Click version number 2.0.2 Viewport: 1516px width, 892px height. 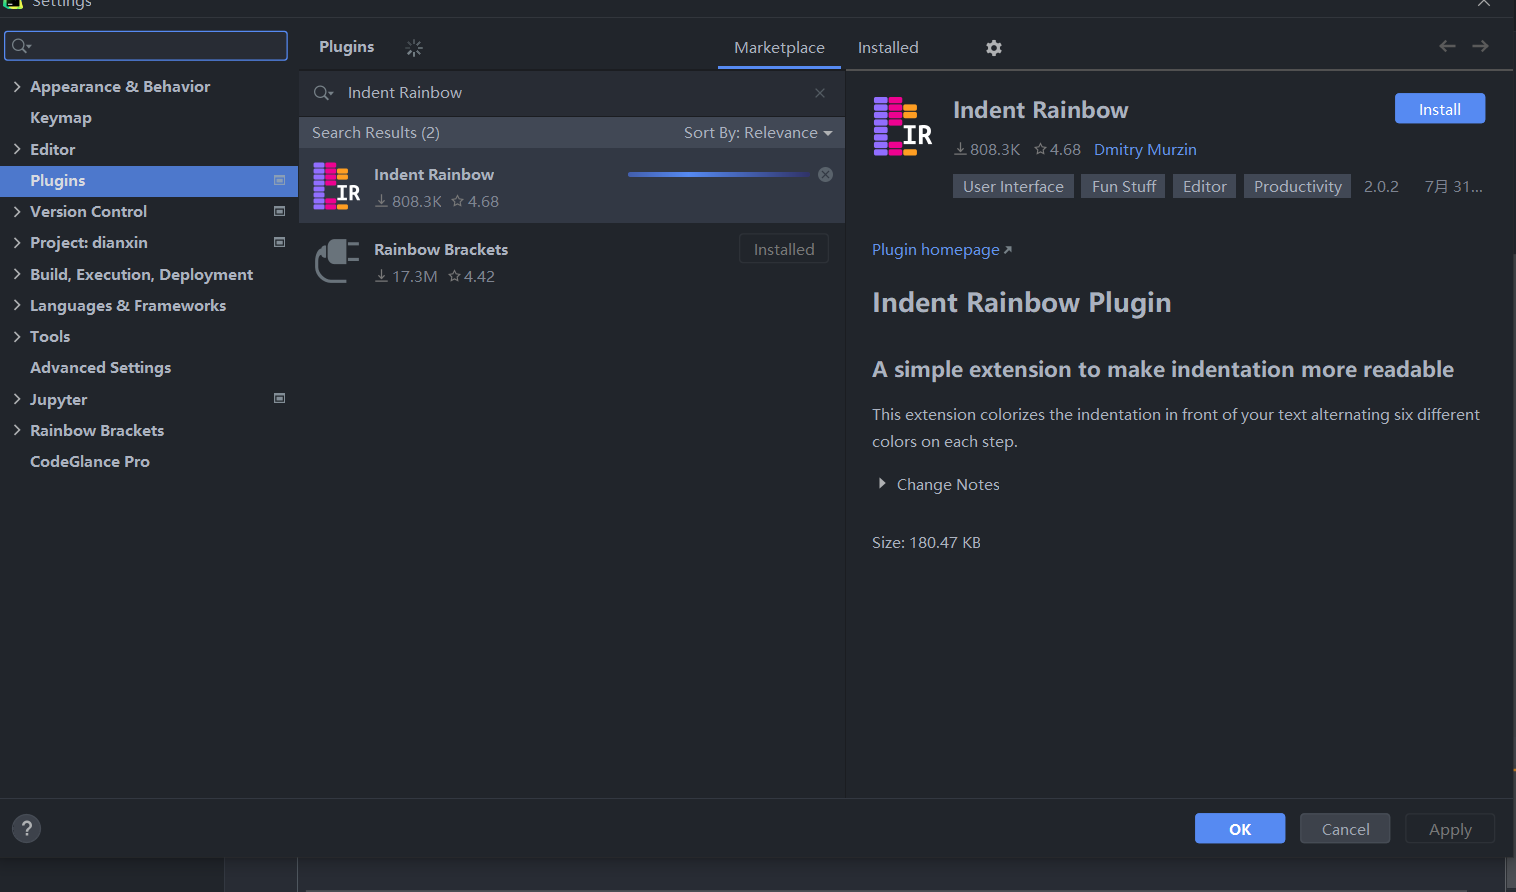[1381, 187]
